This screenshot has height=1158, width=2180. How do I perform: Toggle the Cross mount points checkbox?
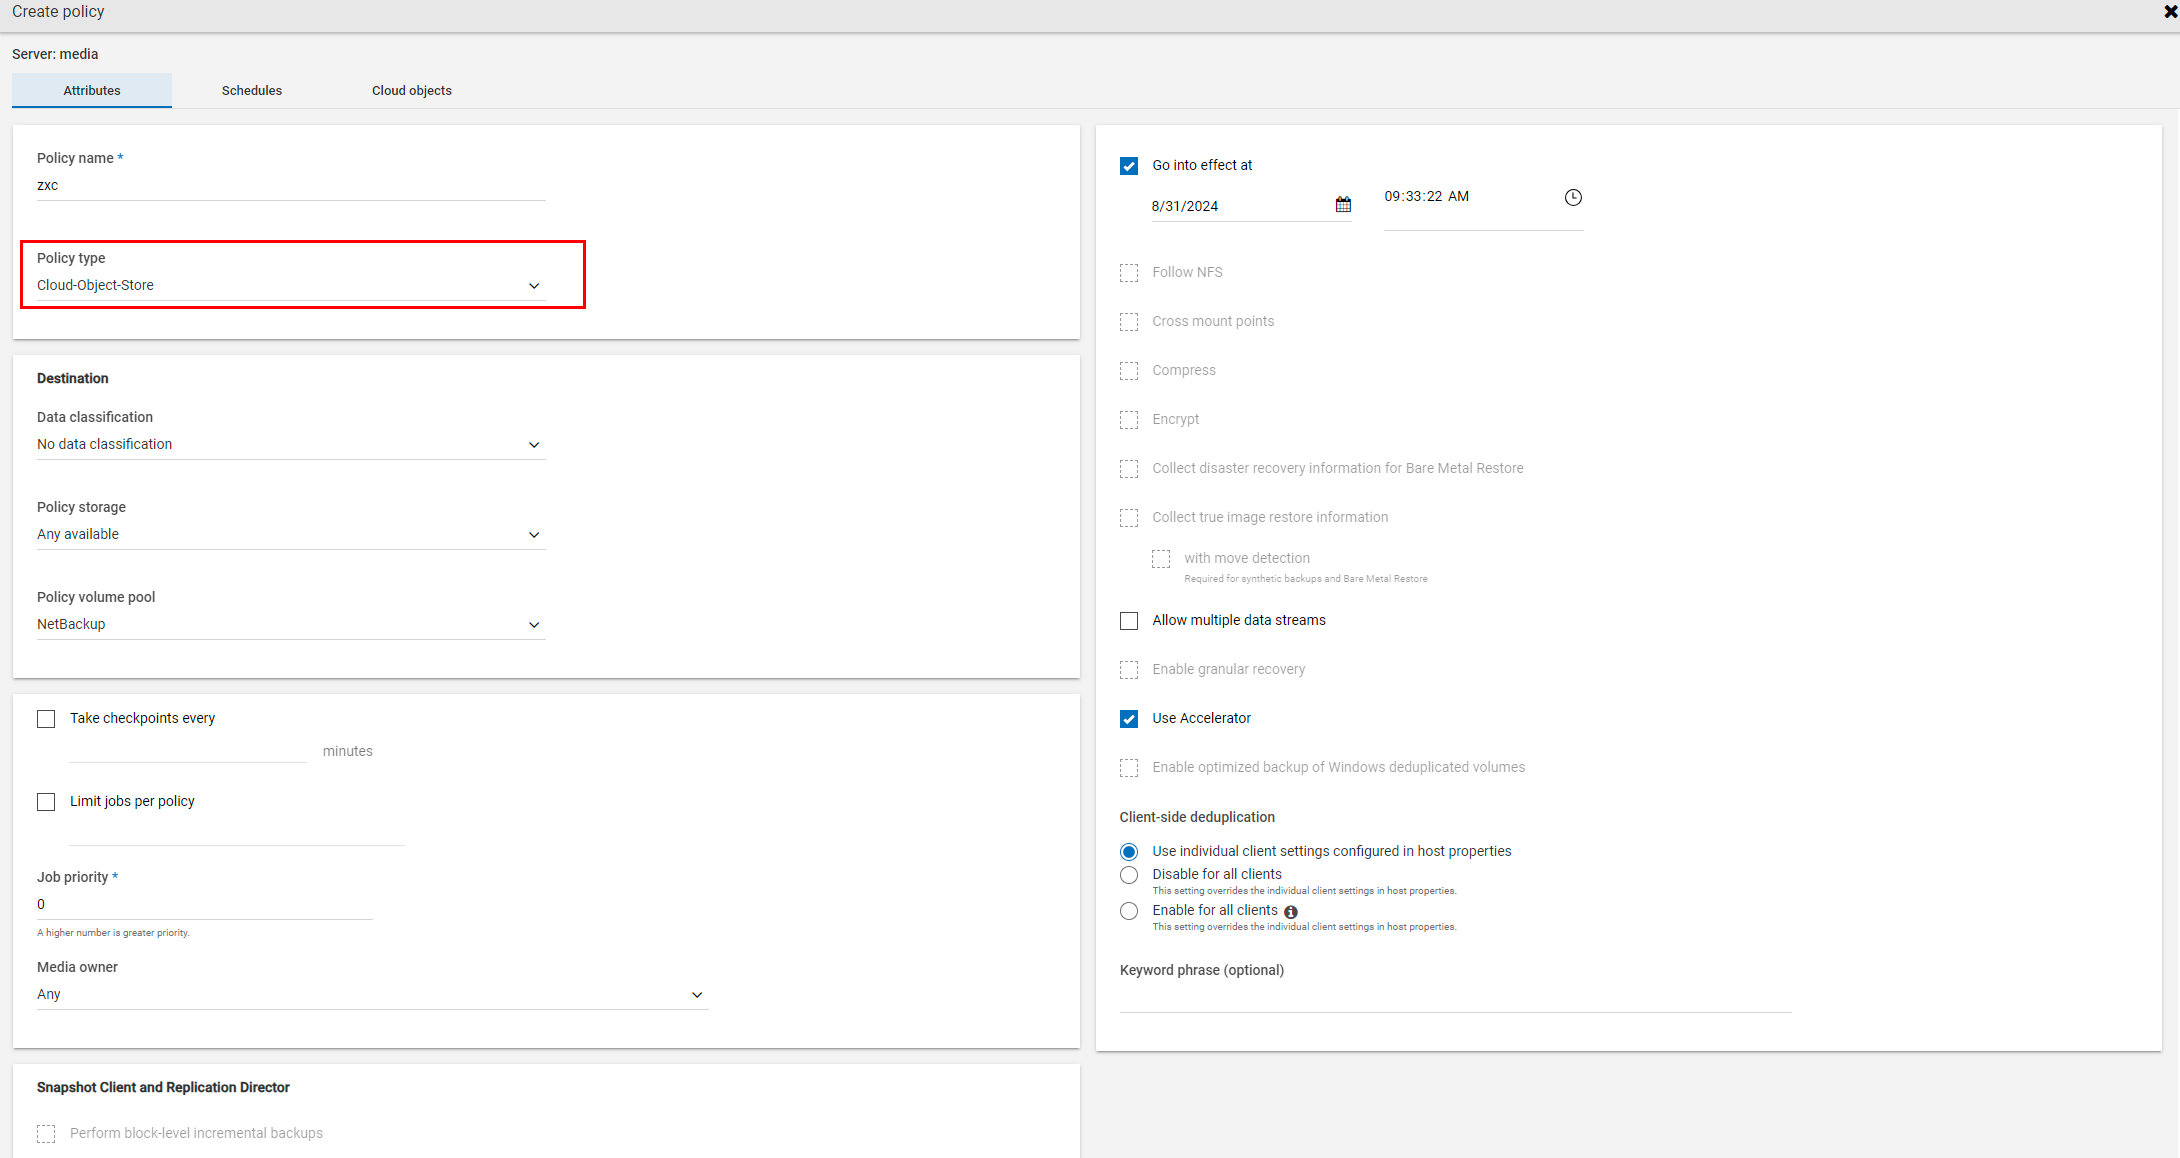coord(1129,322)
